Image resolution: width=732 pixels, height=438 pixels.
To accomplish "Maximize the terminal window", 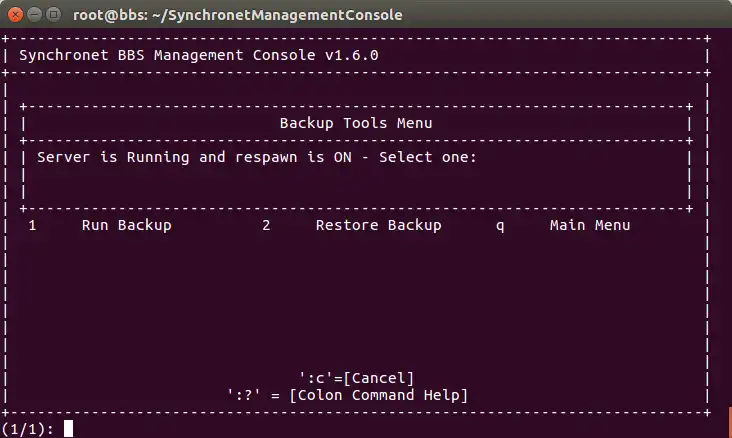I will click(53, 14).
